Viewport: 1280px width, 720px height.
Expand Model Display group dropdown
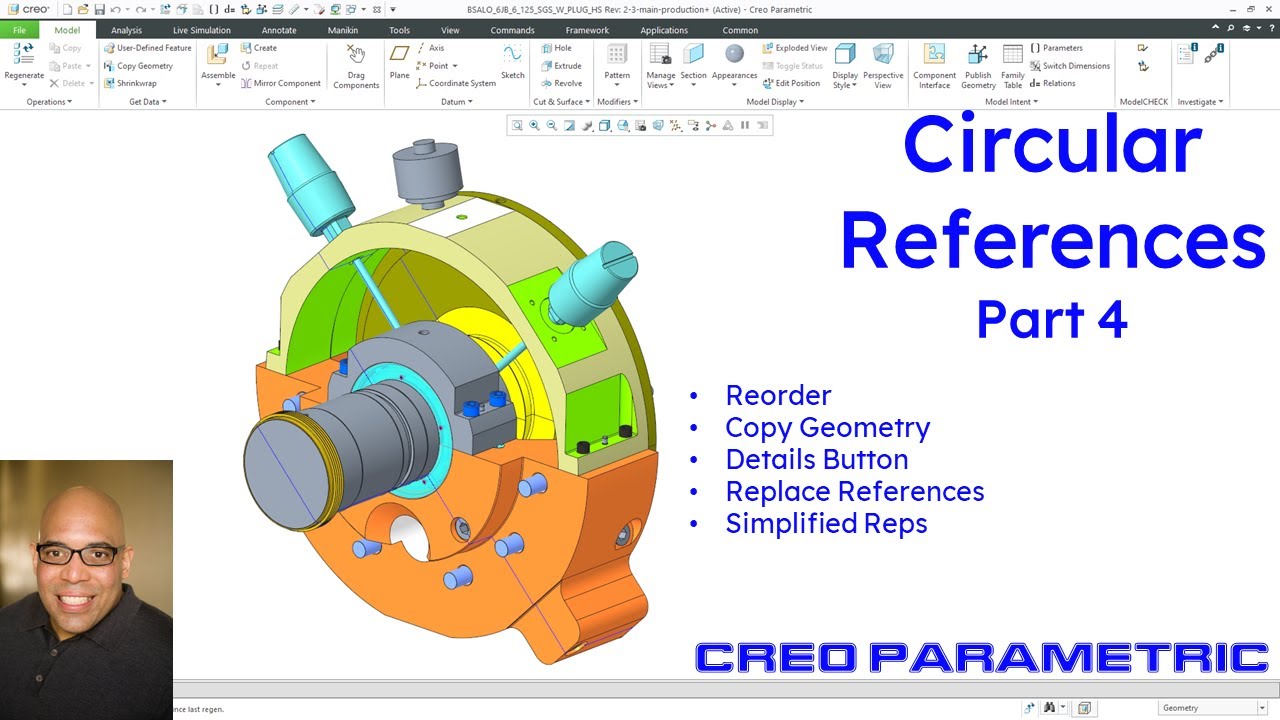pyautogui.click(x=775, y=102)
